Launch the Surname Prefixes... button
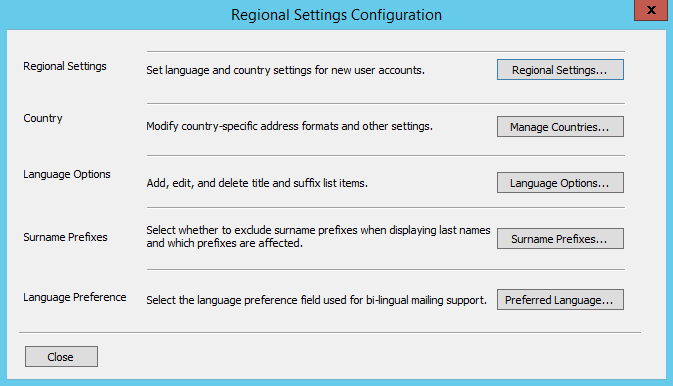Screen dimensions: 673x386 click(x=560, y=239)
